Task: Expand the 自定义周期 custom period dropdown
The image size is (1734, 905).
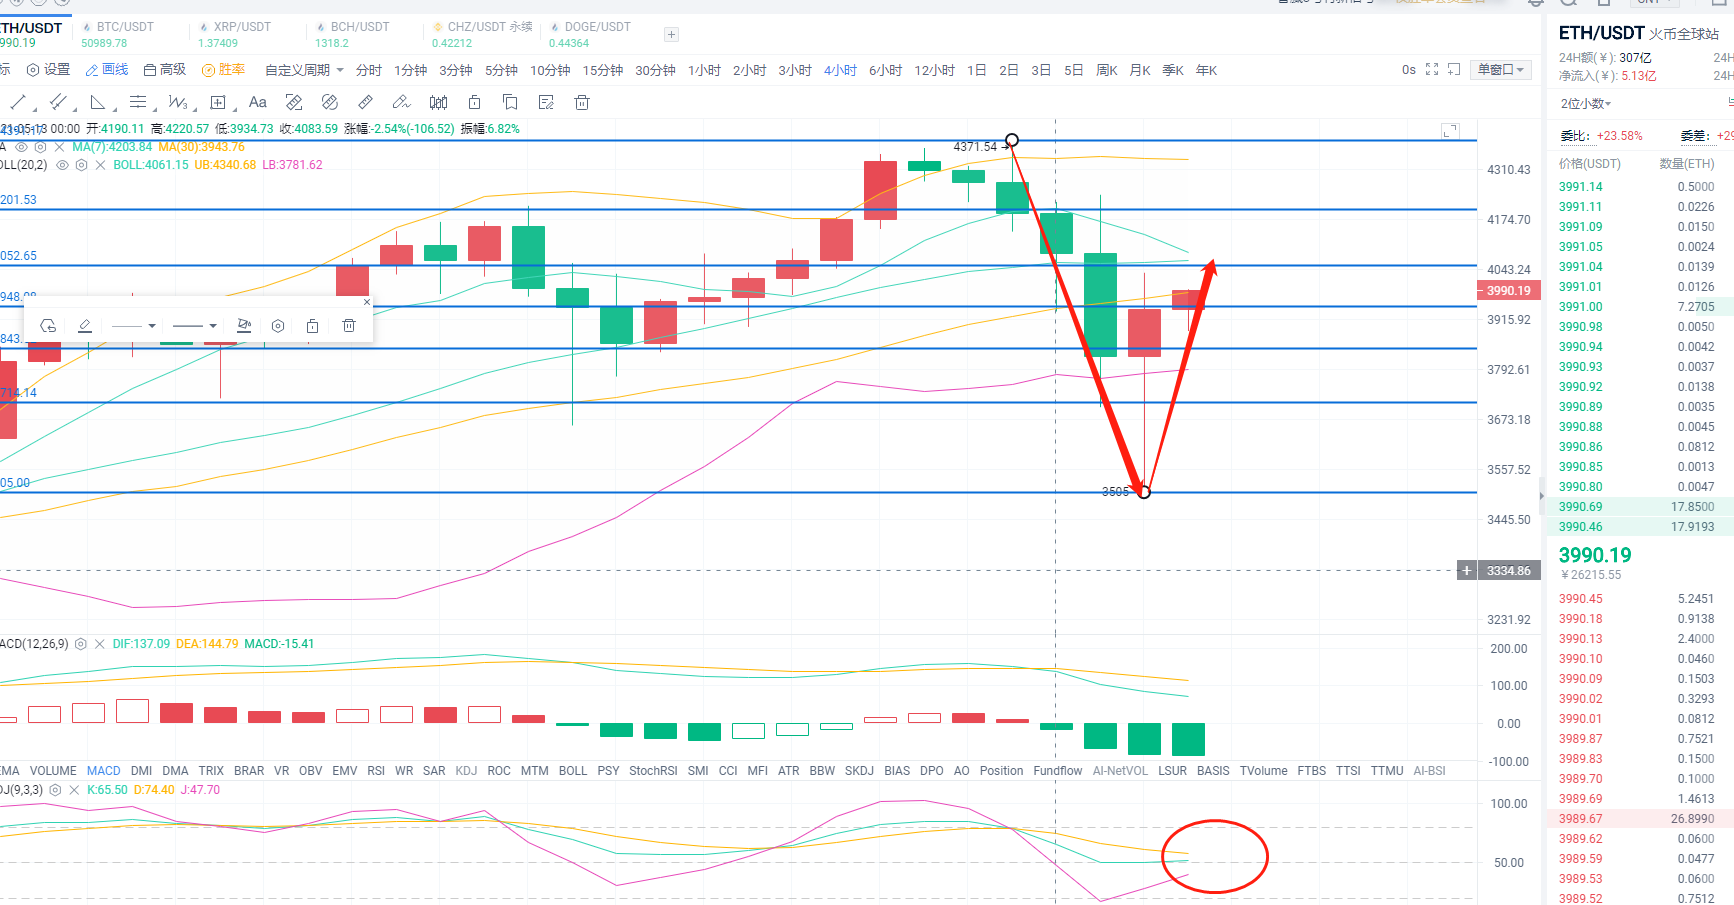Action: (304, 70)
